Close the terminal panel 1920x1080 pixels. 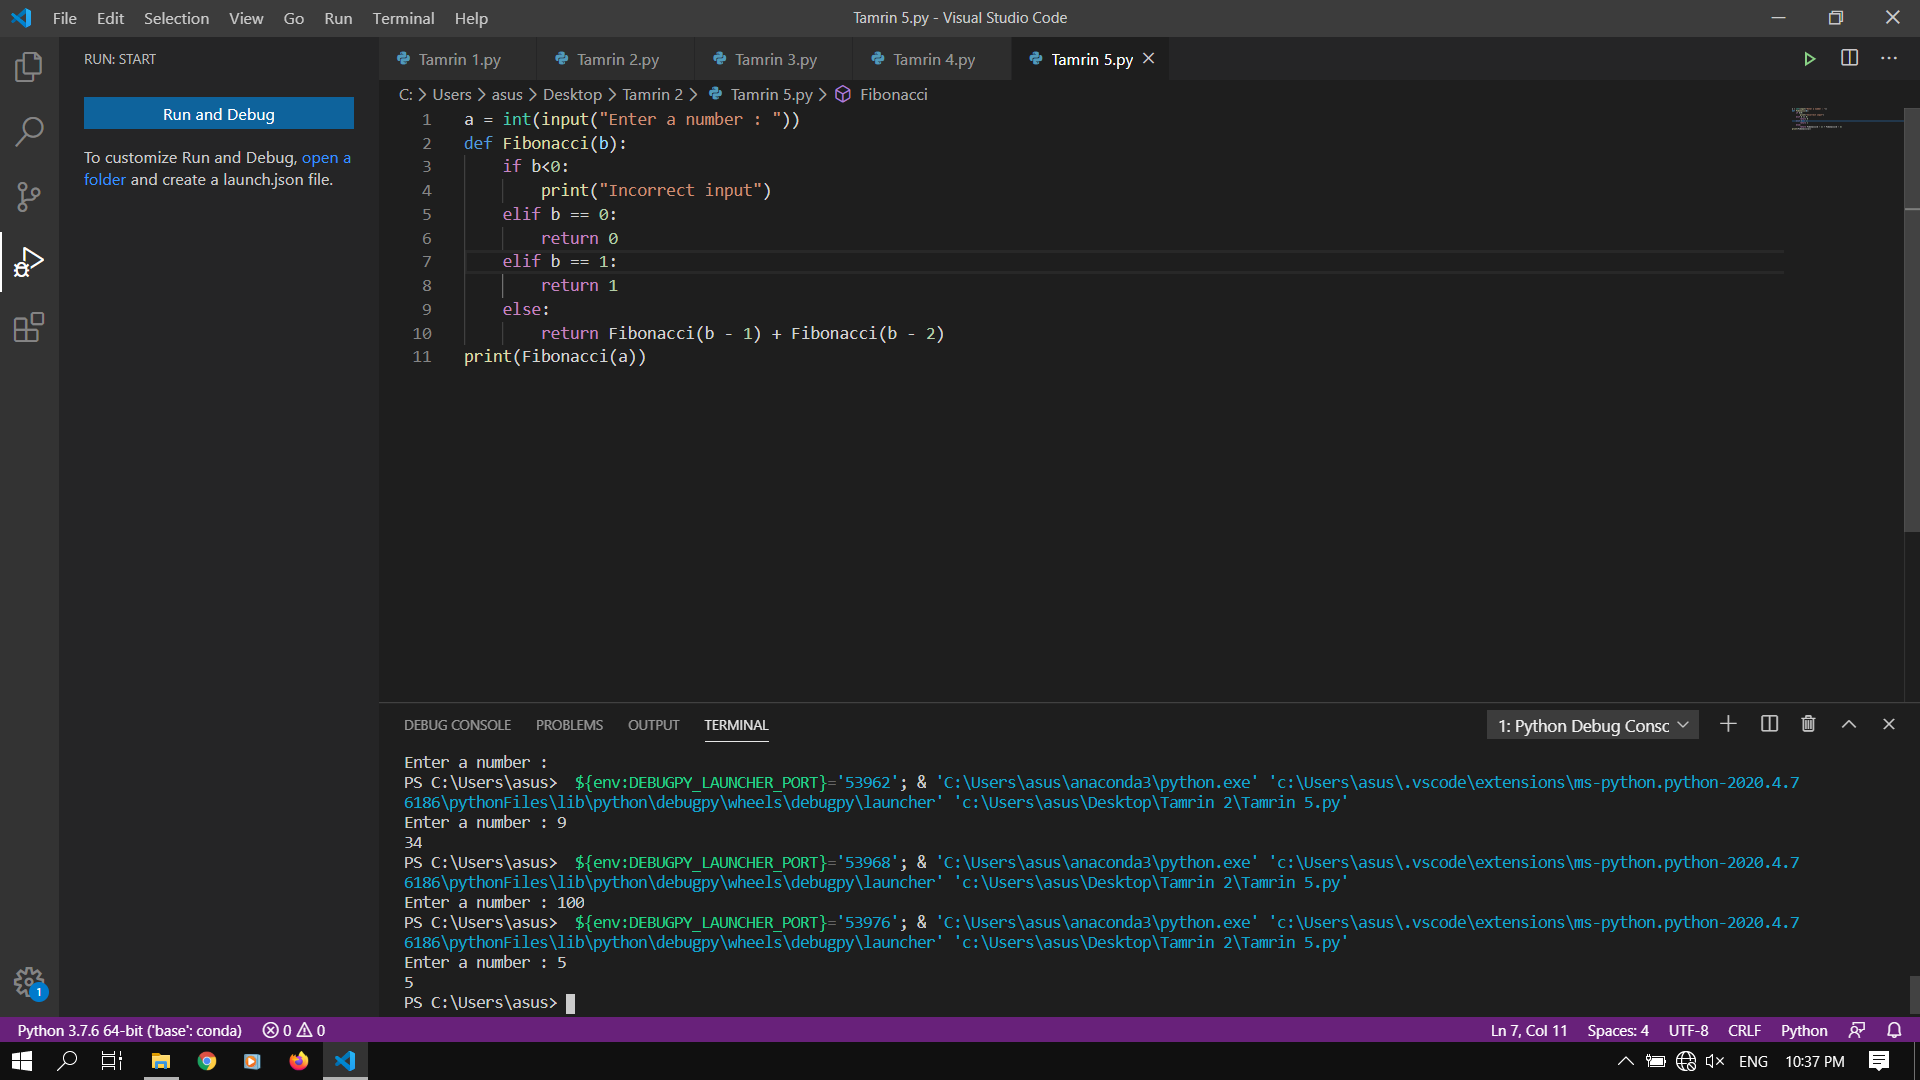pyautogui.click(x=1889, y=724)
